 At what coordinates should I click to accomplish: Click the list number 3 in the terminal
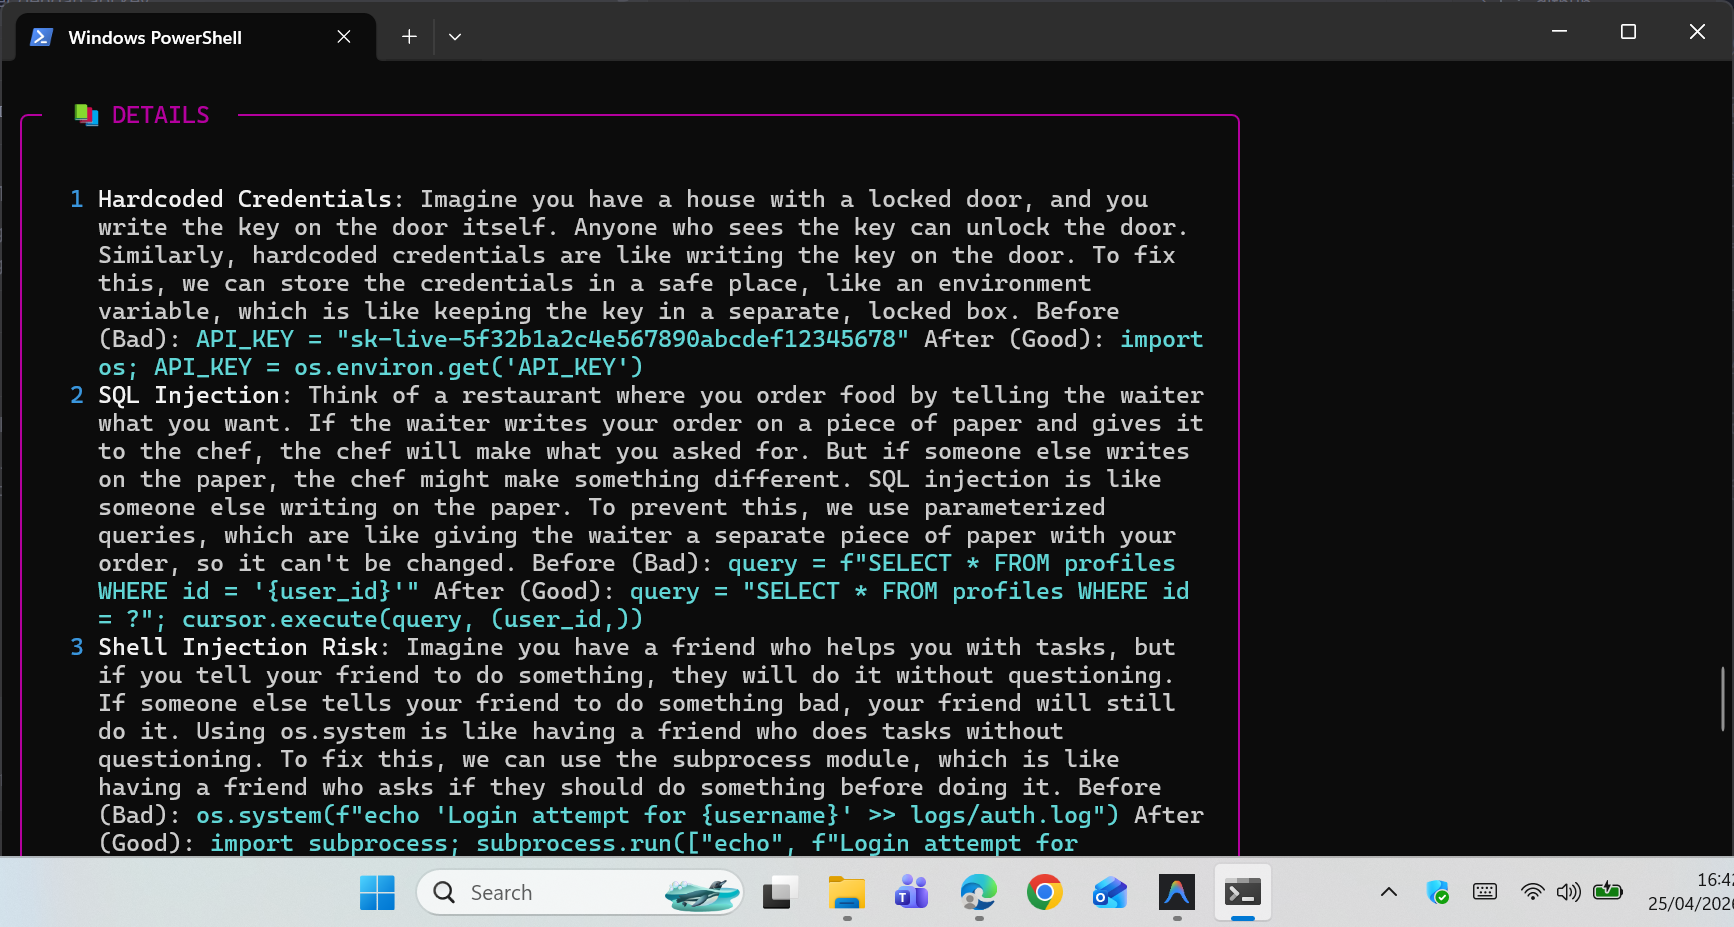(x=77, y=647)
